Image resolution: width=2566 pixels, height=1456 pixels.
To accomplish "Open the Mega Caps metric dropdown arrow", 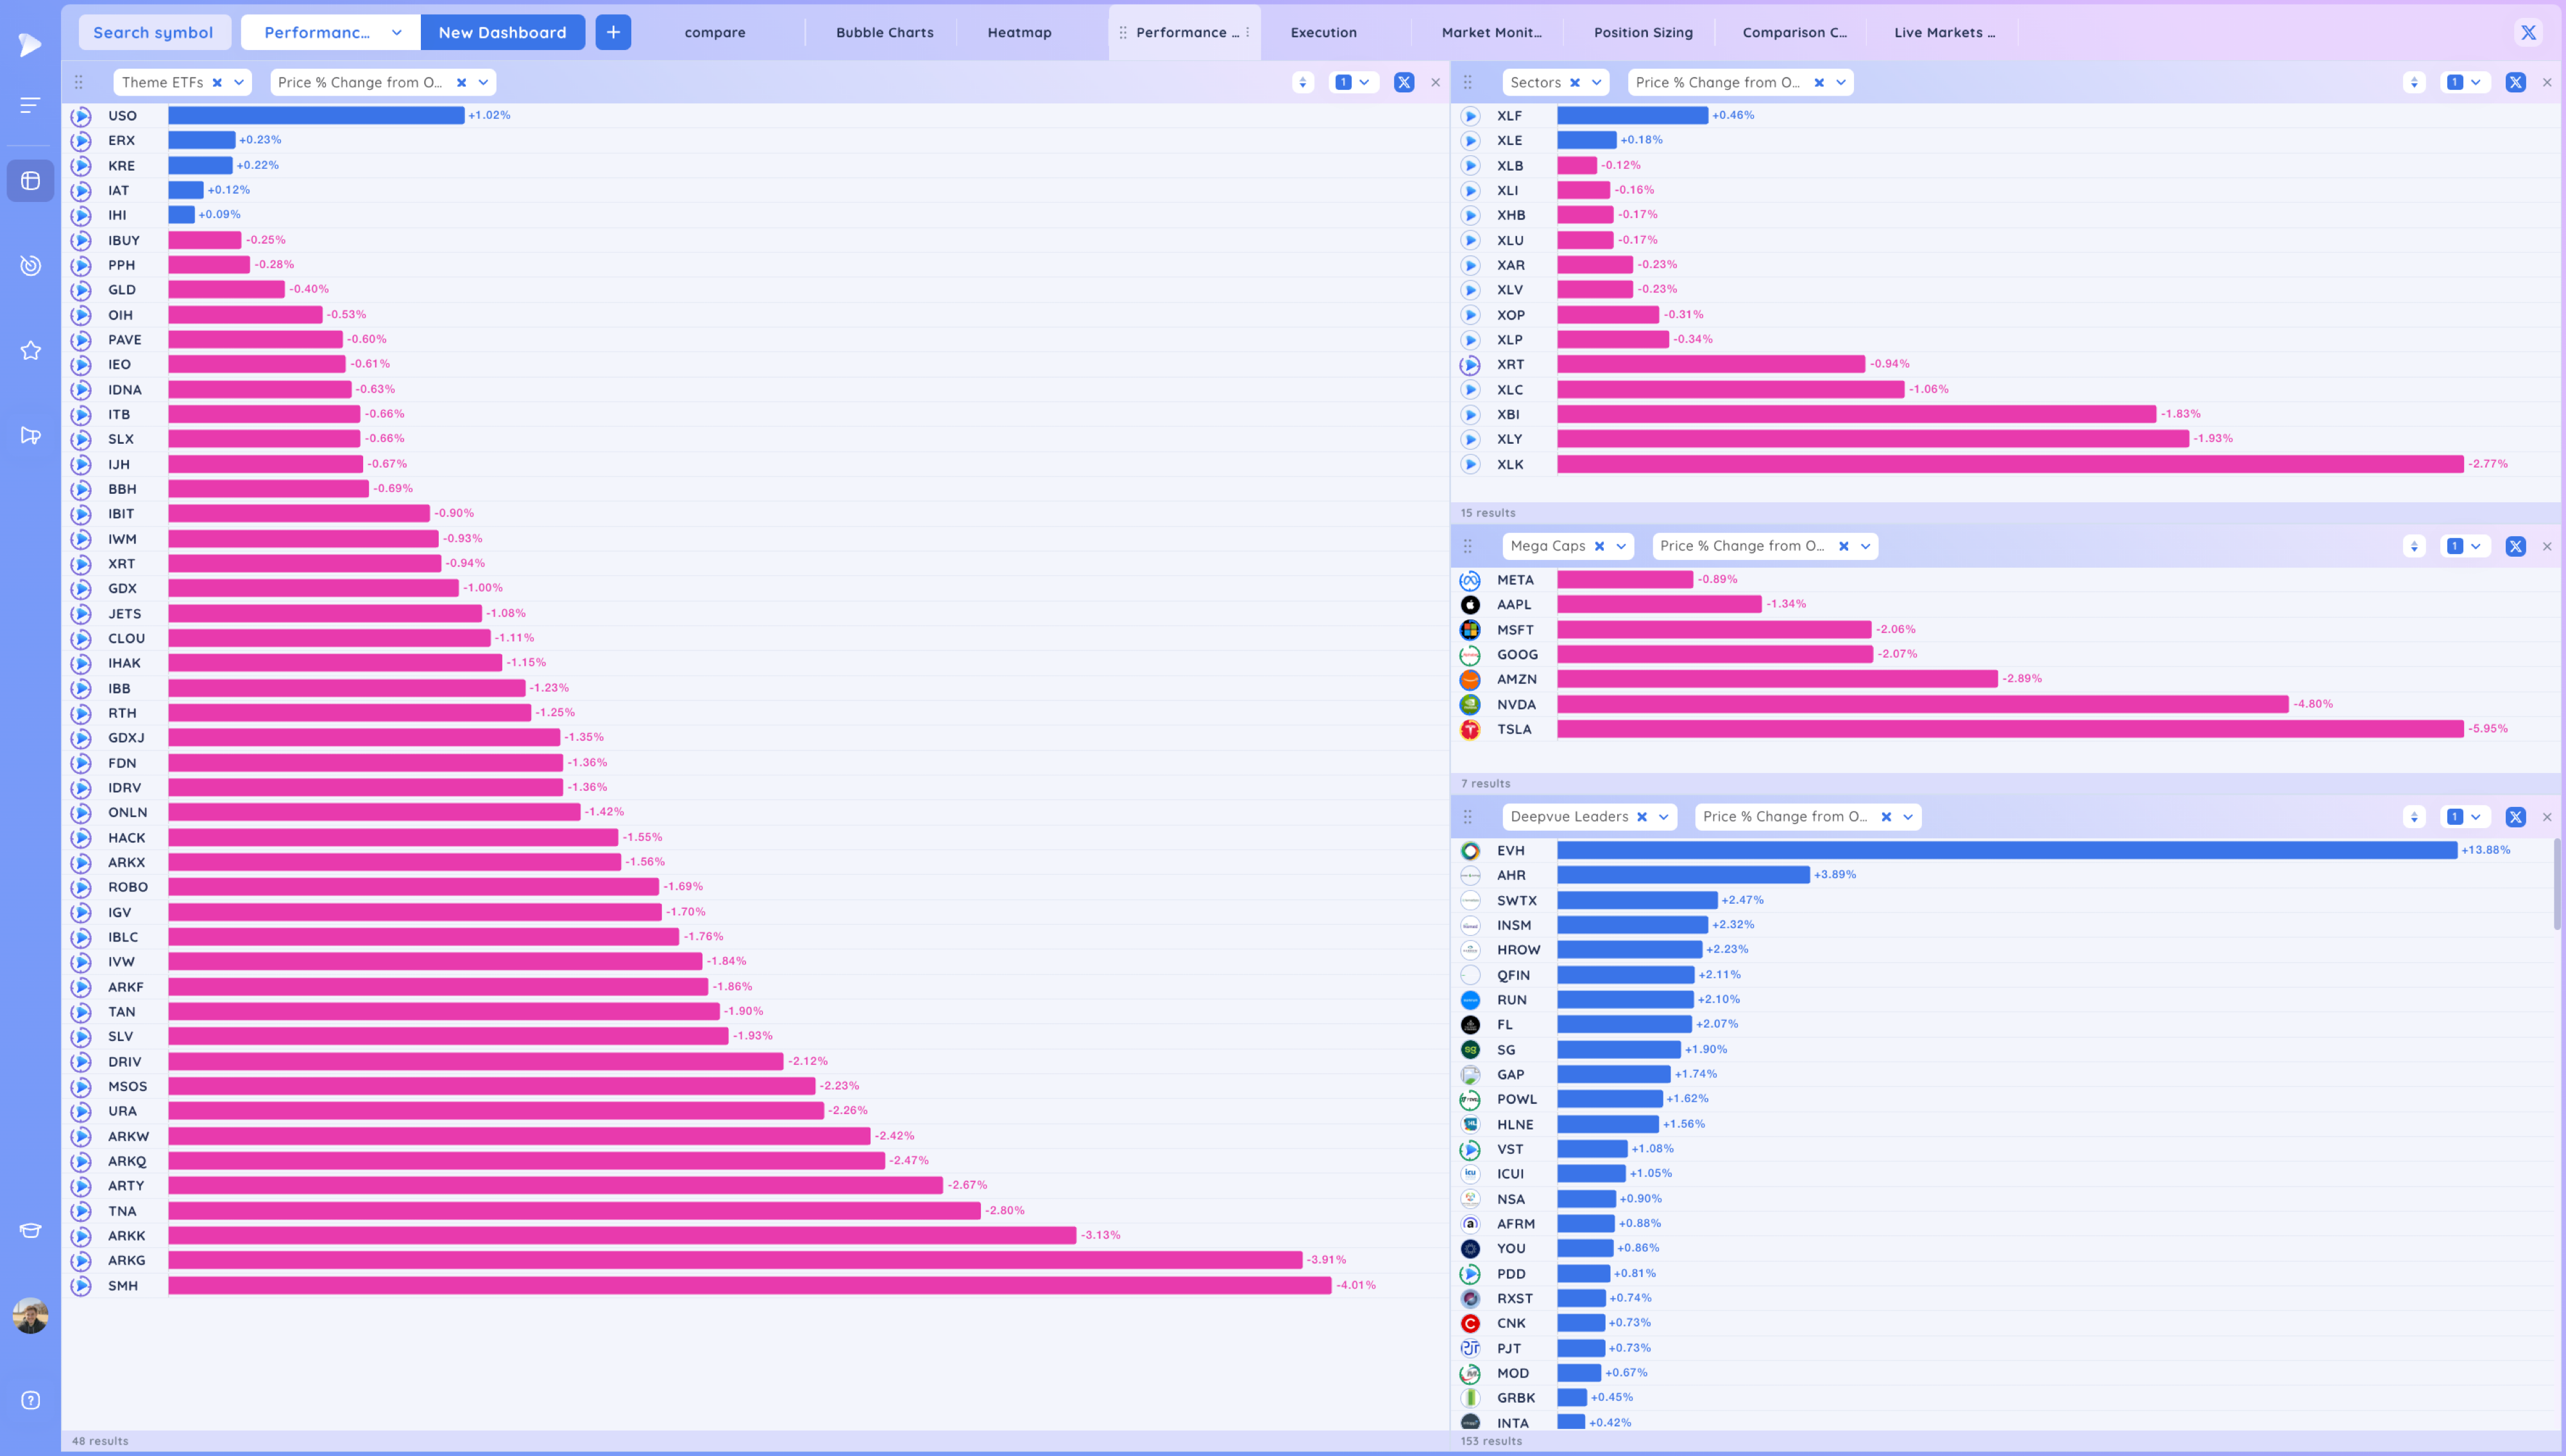I will [1865, 546].
